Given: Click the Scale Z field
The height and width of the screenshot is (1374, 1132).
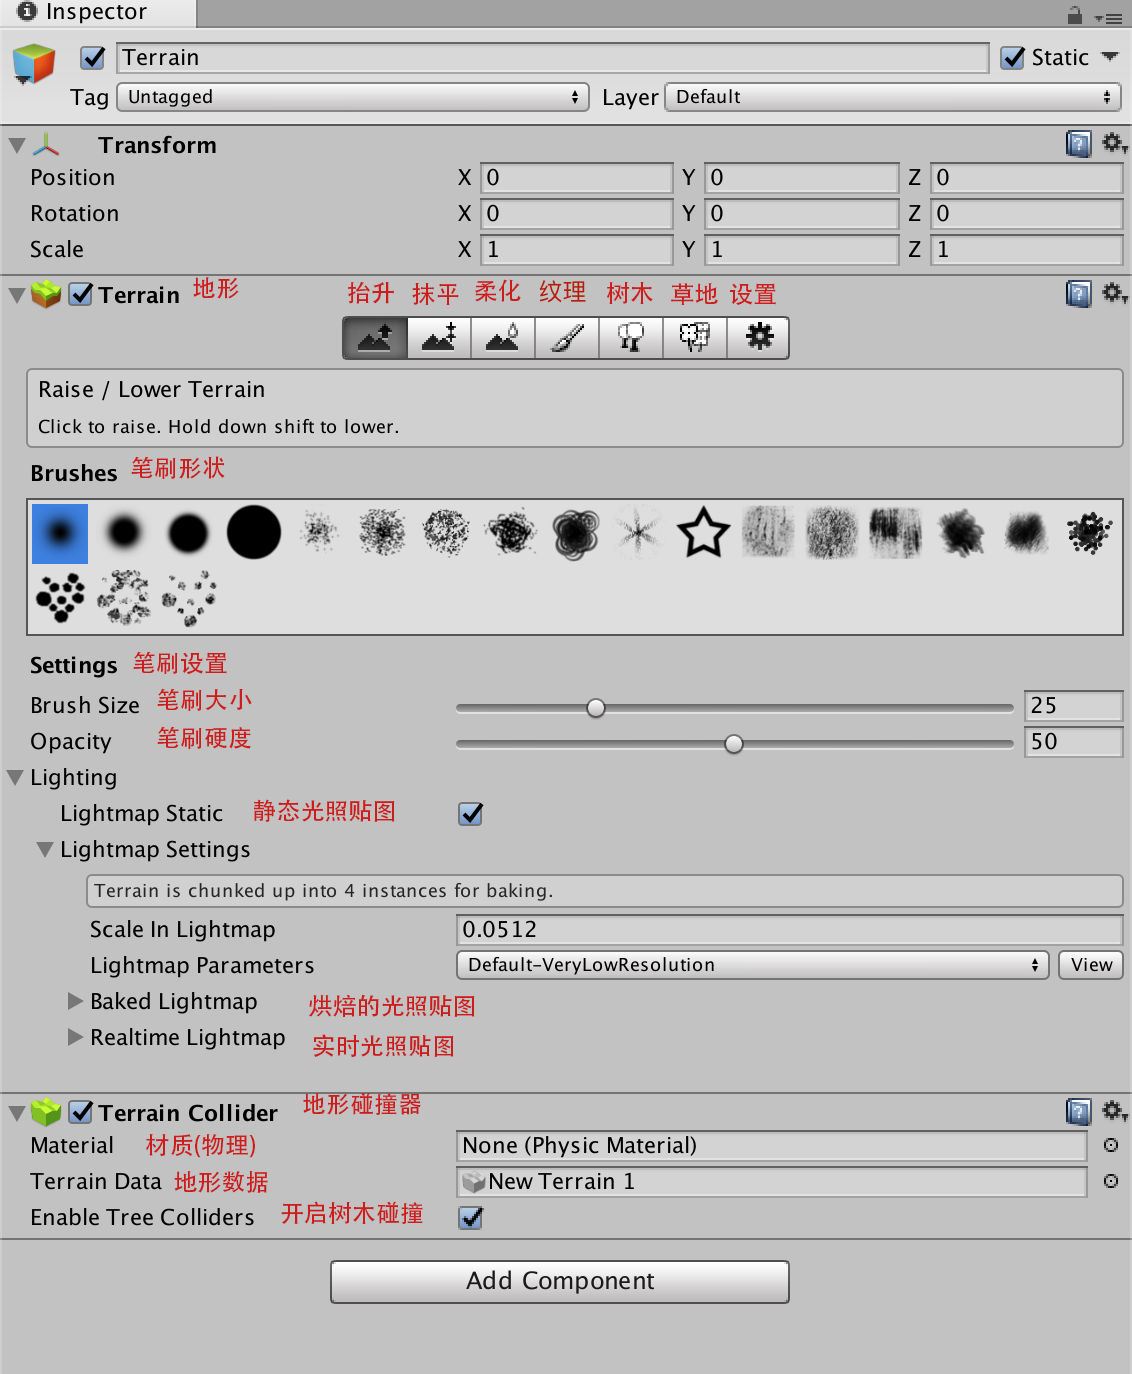Looking at the screenshot, I should (x=1027, y=250).
